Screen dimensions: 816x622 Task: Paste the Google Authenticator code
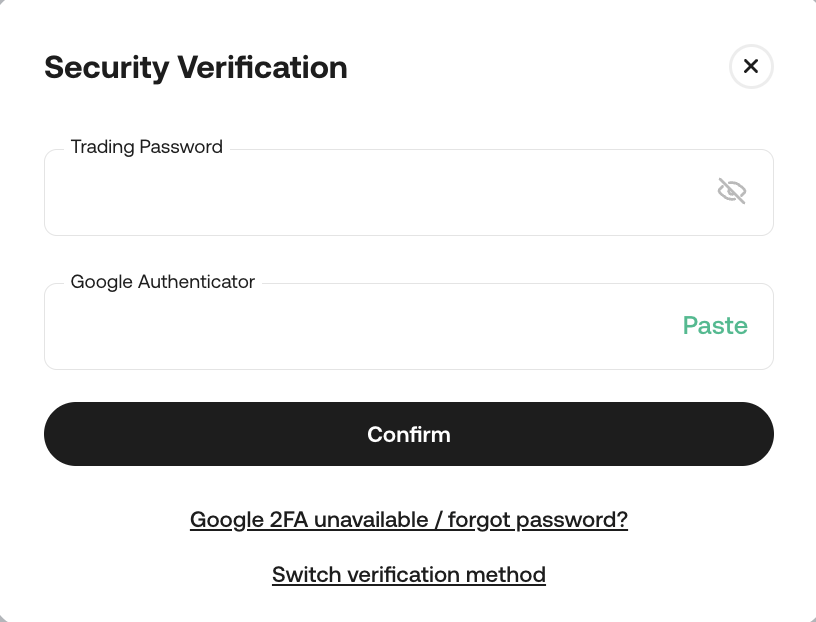click(x=715, y=326)
